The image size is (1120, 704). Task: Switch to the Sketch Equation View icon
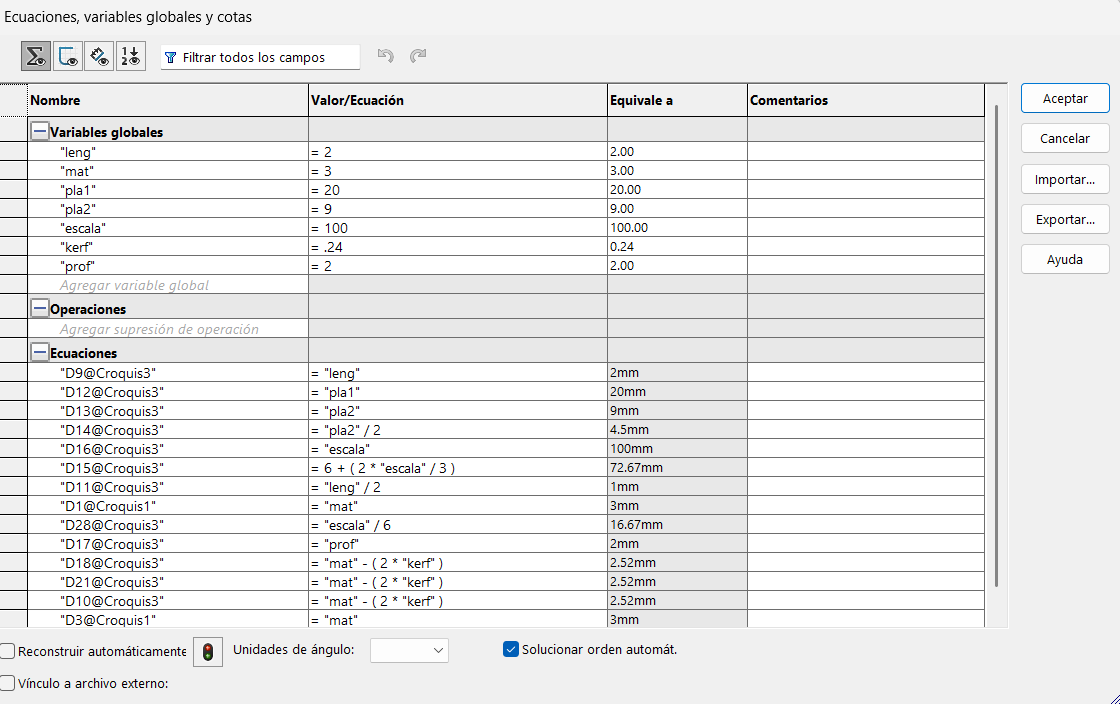[x=68, y=57]
